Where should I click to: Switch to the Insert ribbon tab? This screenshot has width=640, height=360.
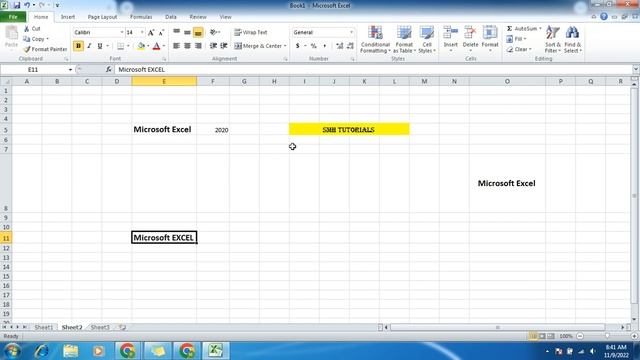(x=68, y=17)
